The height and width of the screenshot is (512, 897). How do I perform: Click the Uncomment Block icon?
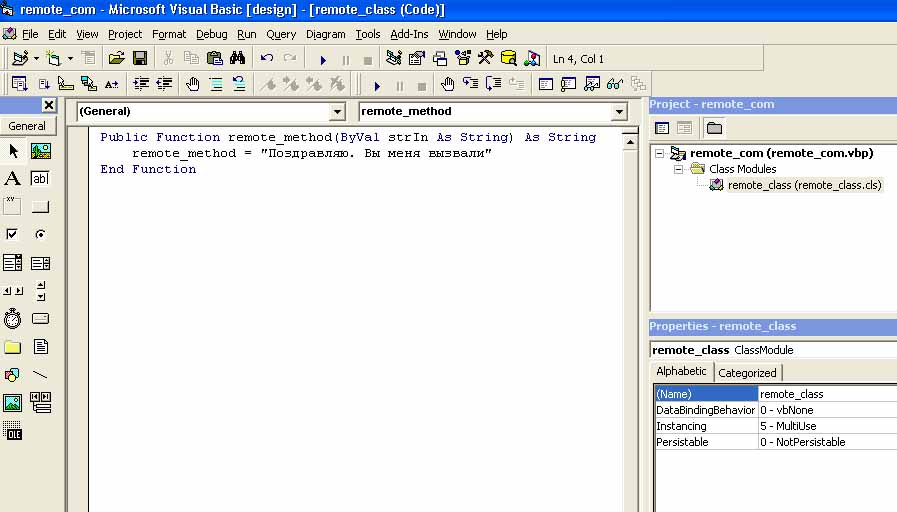[x=239, y=84]
